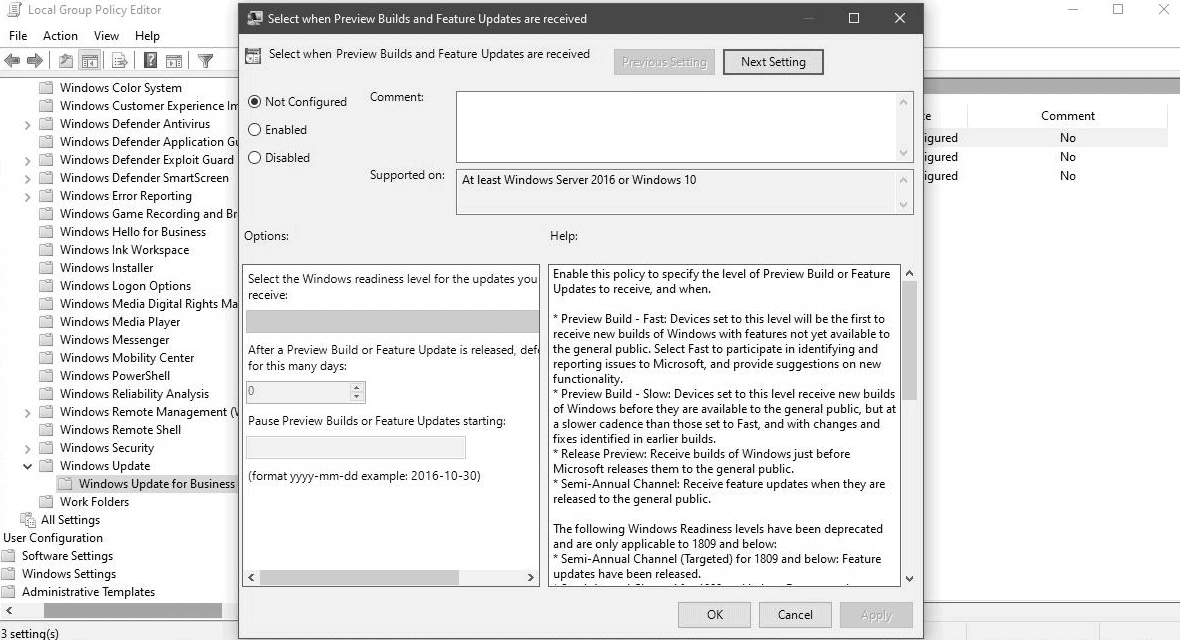Click the deferral days stepper down arrow

[x=357, y=396]
